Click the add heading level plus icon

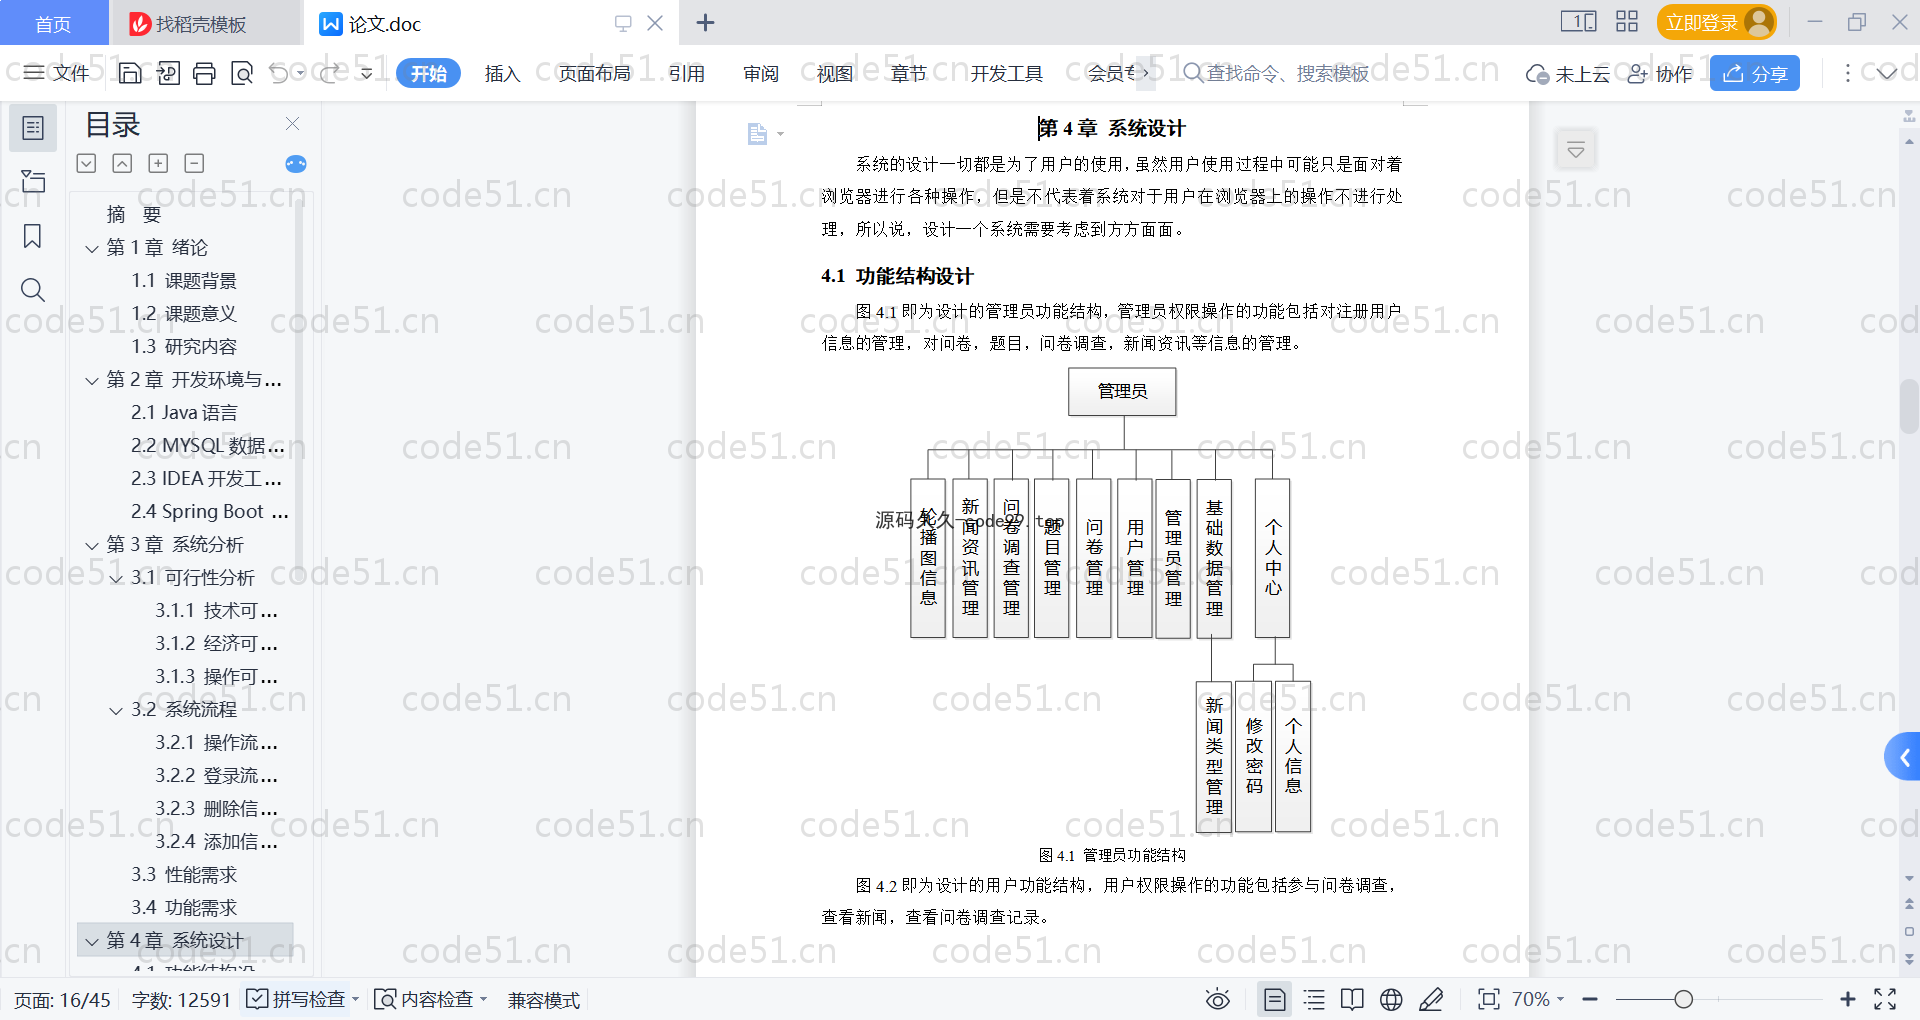pyautogui.click(x=158, y=163)
